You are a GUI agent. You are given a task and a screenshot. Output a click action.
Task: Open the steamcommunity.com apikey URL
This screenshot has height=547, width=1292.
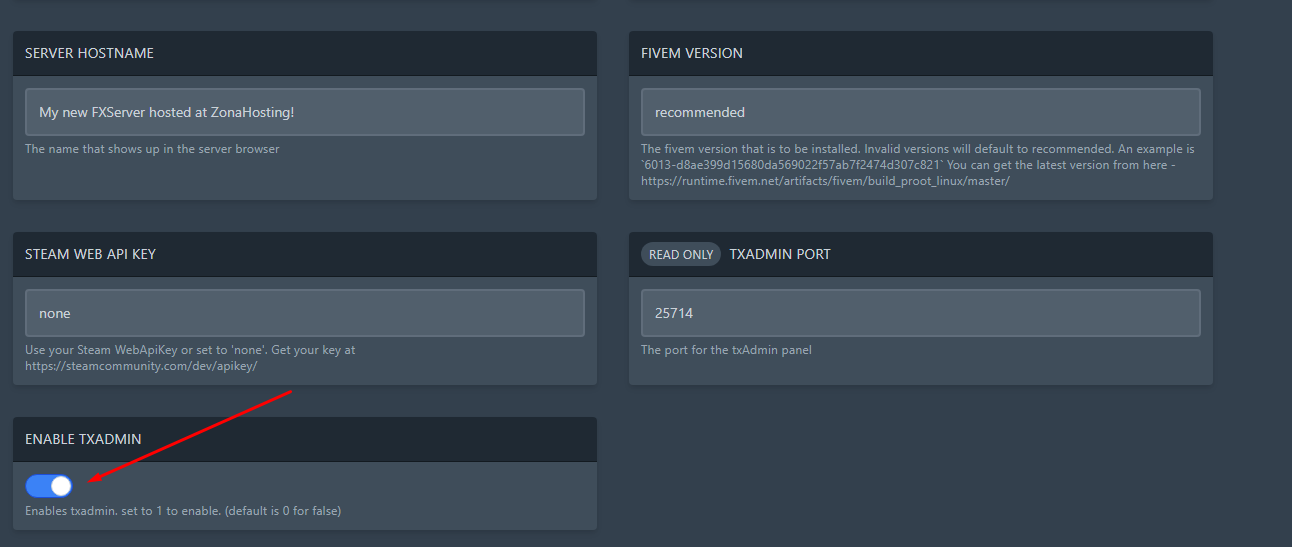click(x=141, y=366)
